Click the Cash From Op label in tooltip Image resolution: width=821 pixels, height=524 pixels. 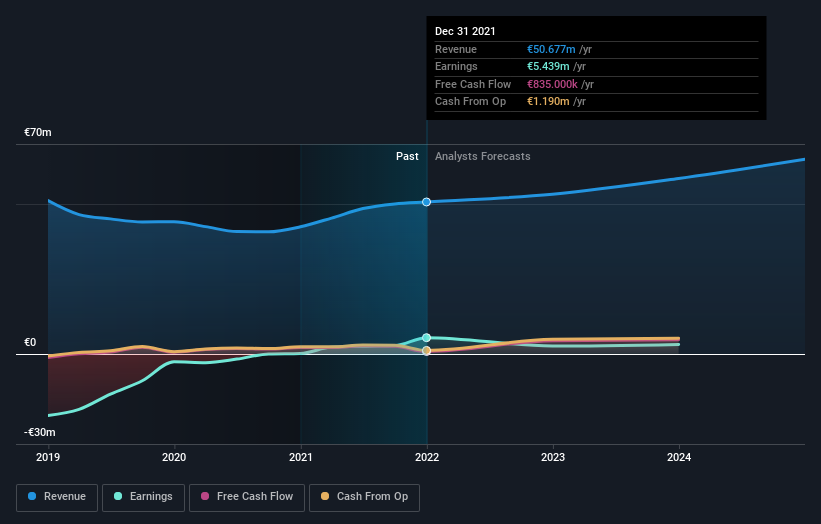point(470,102)
